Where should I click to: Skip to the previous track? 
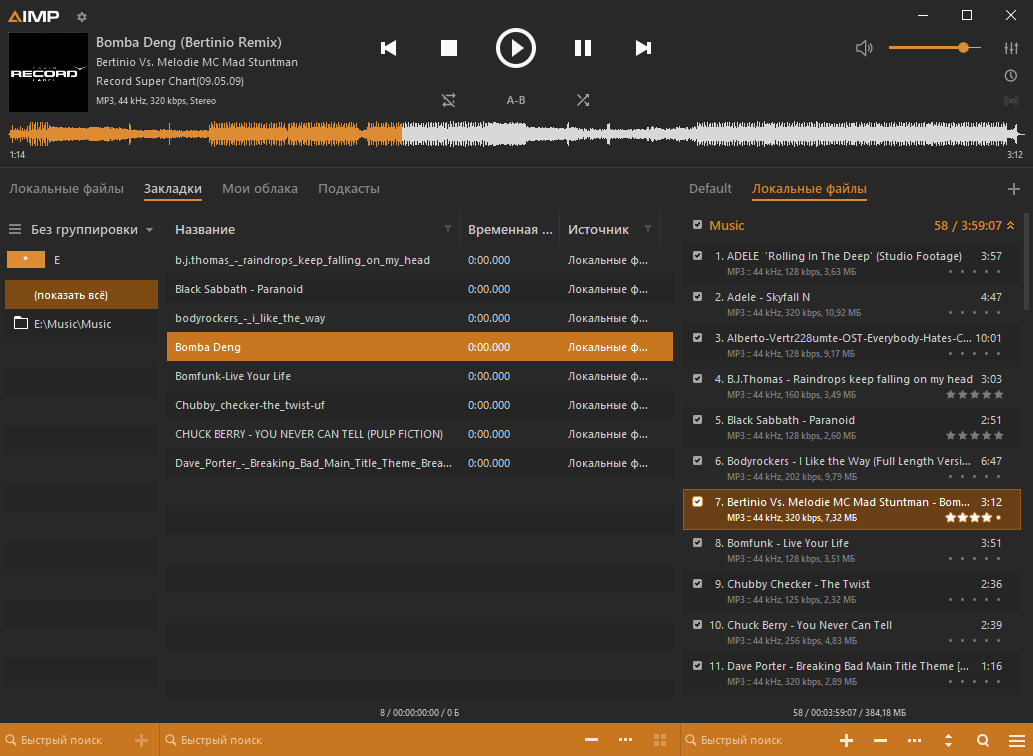click(x=389, y=48)
